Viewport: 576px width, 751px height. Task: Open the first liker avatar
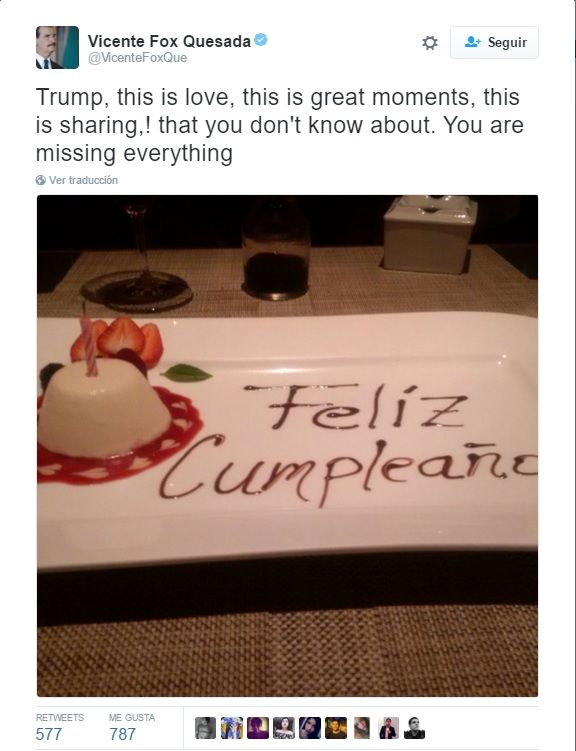205,728
